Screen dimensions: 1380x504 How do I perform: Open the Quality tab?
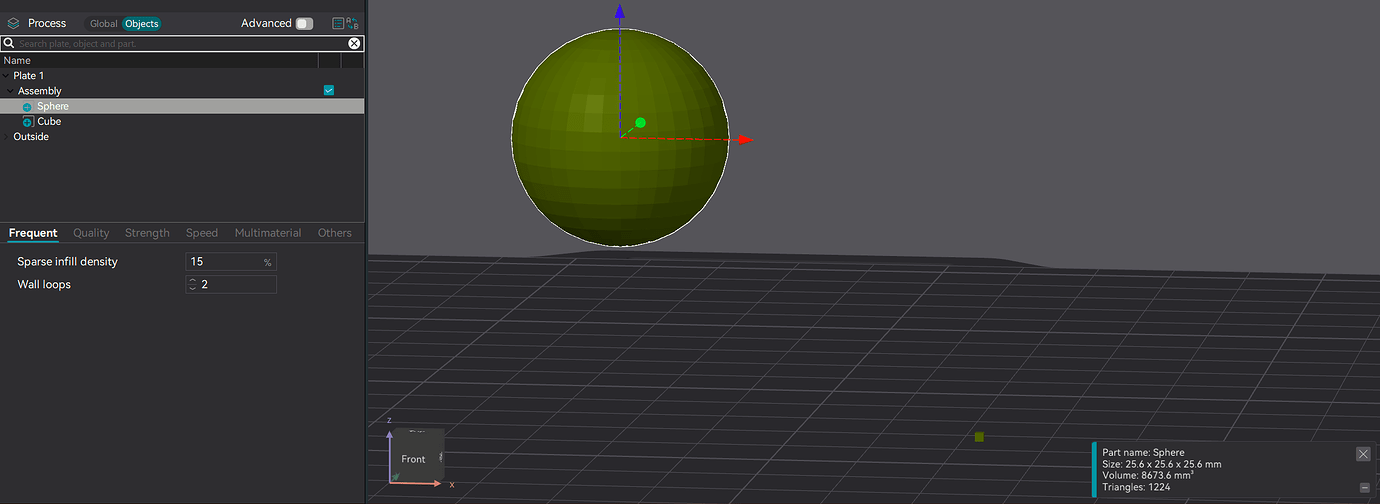point(91,233)
